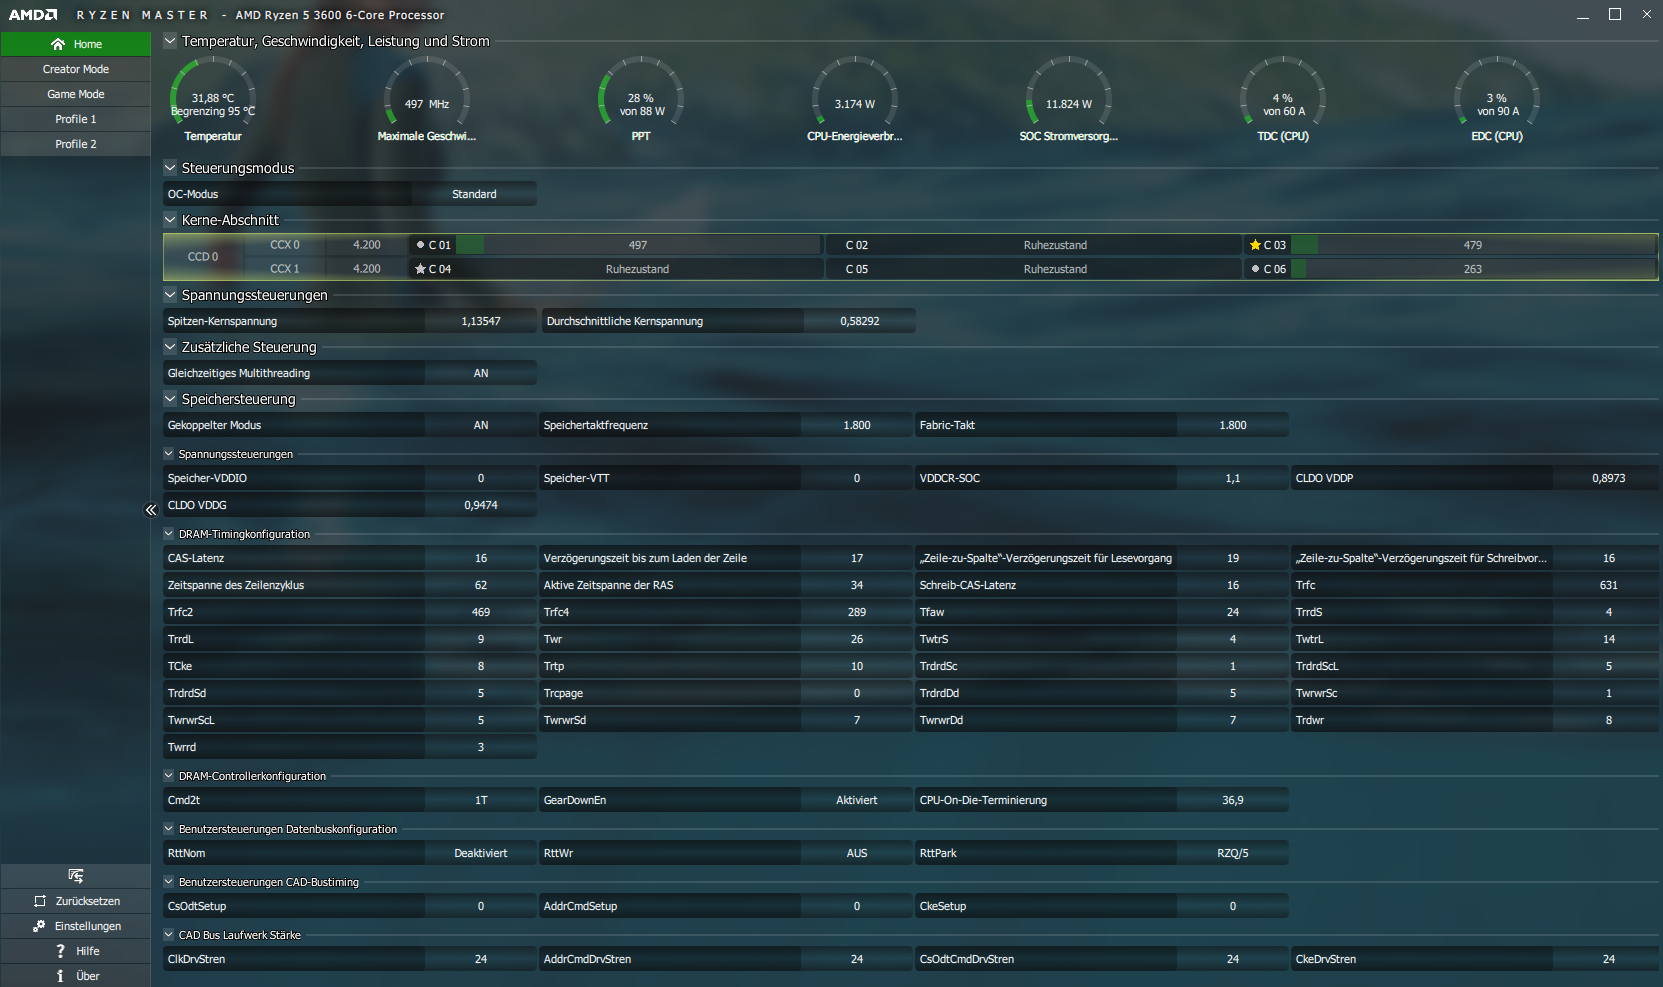Open Hilfe via the question mark icon
Viewport: 1663px width, 987px height.
coord(60,951)
